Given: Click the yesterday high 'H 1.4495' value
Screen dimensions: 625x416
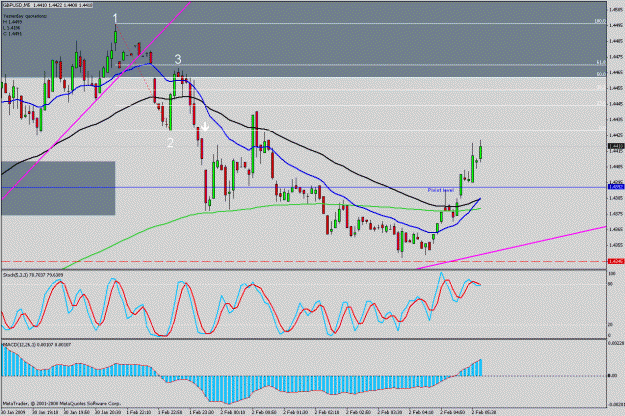Looking at the screenshot, I should pos(13,22).
